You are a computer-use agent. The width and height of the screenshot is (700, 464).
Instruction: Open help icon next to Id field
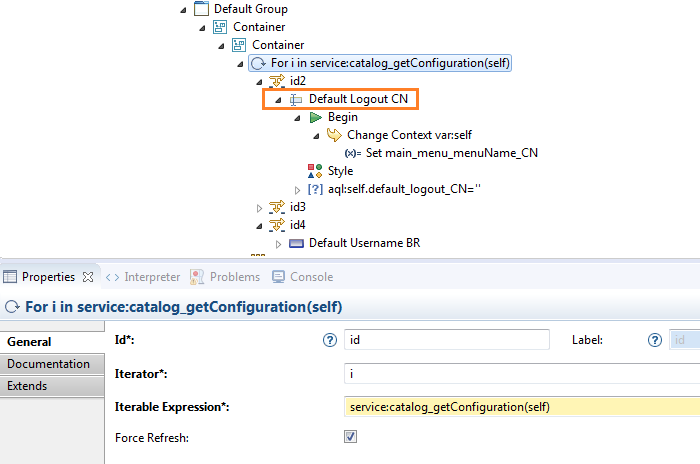pos(330,340)
